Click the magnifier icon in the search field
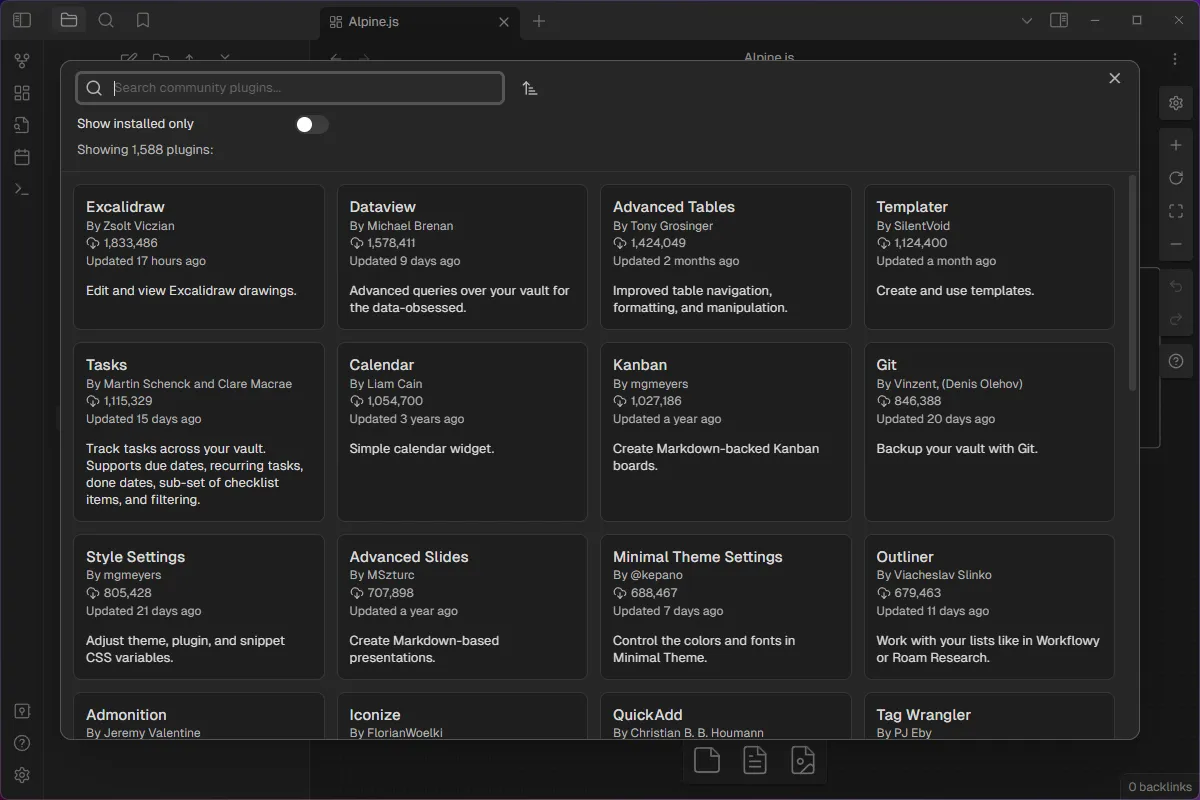Viewport: 1200px width, 800px height. tap(93, 88)
